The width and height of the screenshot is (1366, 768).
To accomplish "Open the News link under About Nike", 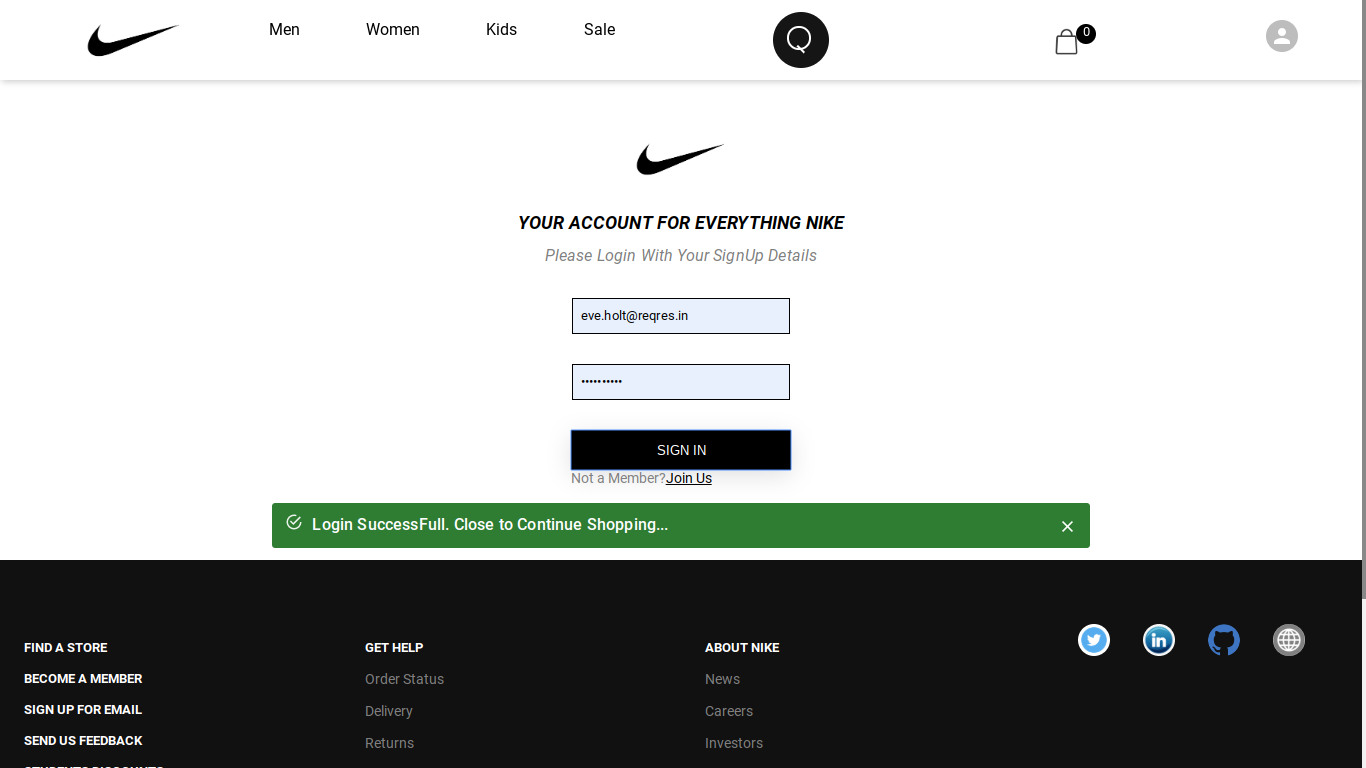I will coord(722,679).
